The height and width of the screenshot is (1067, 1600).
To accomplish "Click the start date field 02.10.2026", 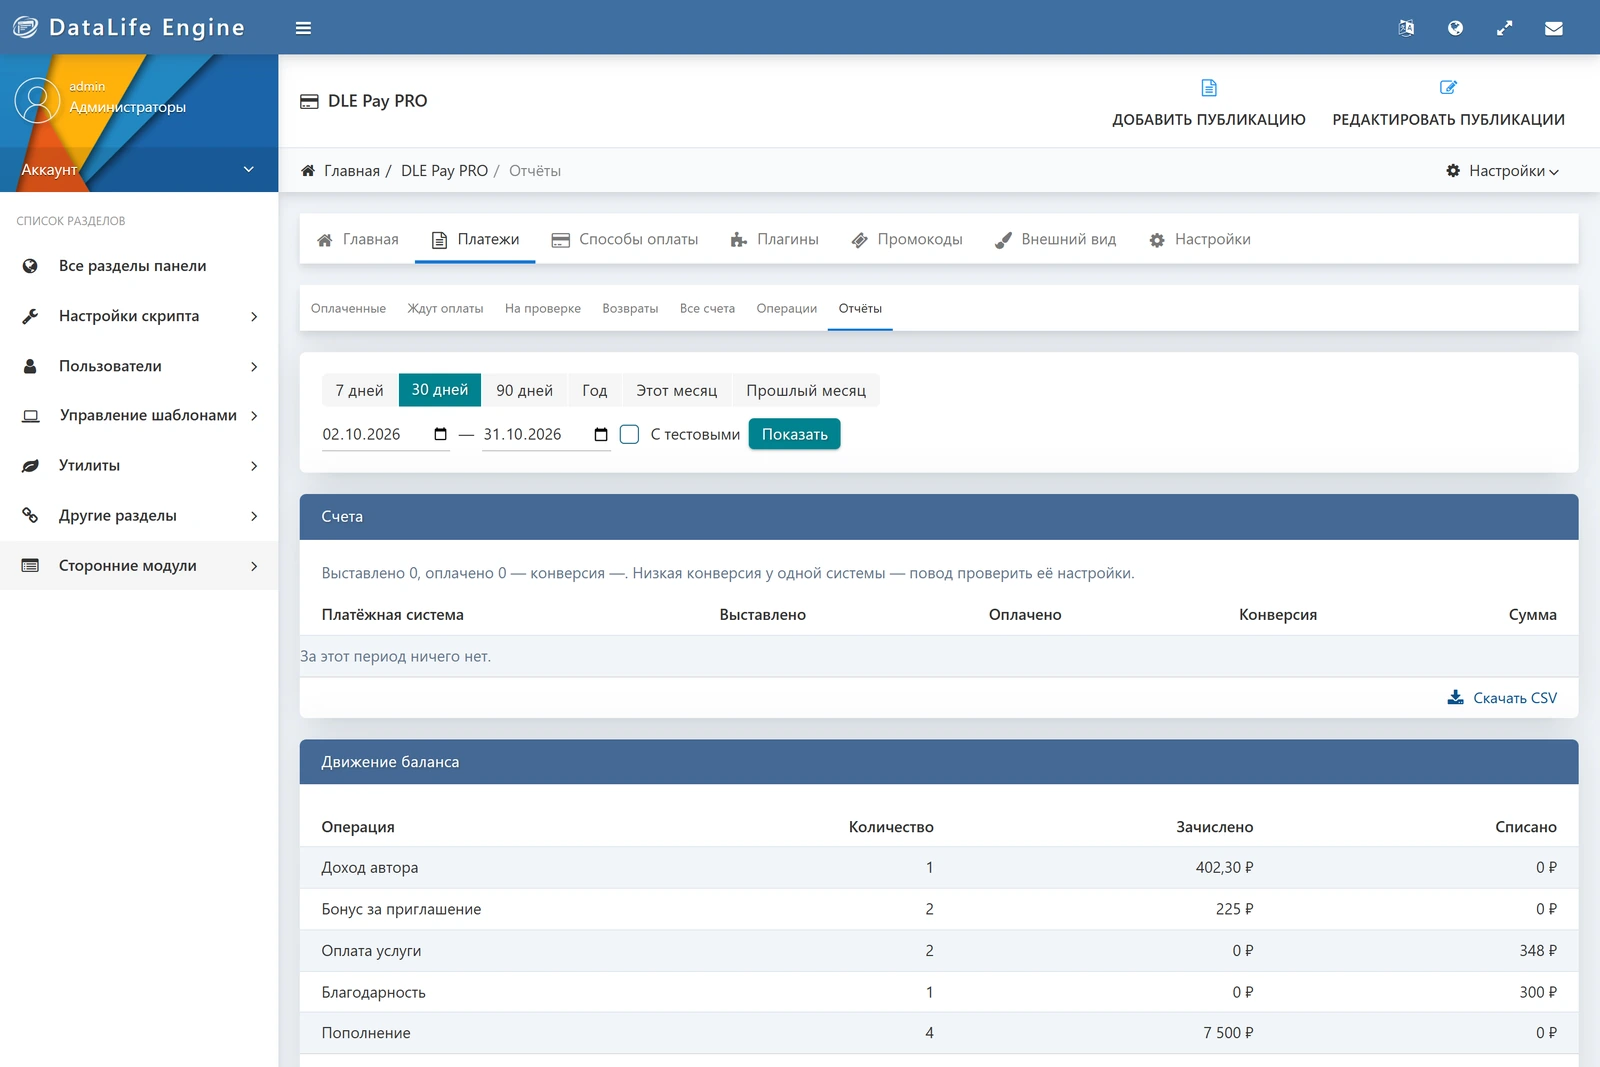I will pos(386,434).
